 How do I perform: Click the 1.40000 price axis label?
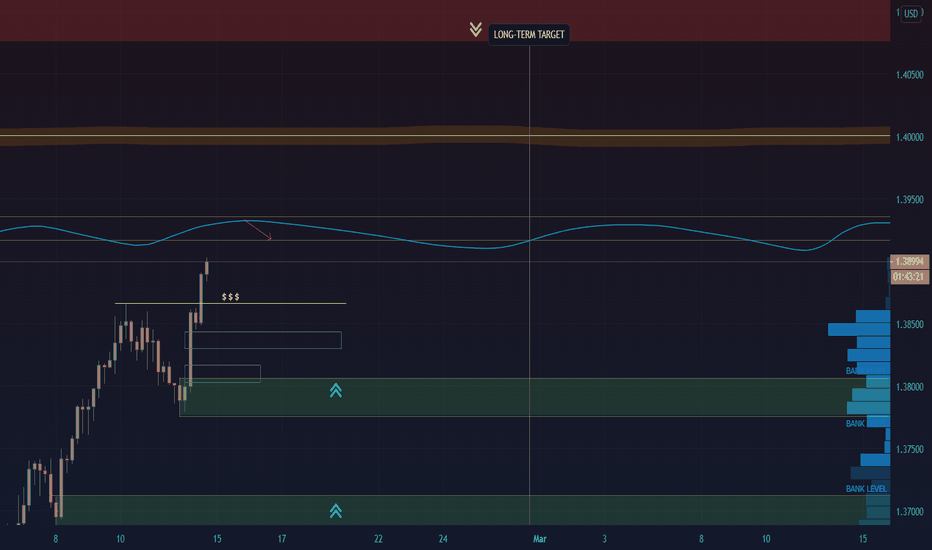point(909,137)
